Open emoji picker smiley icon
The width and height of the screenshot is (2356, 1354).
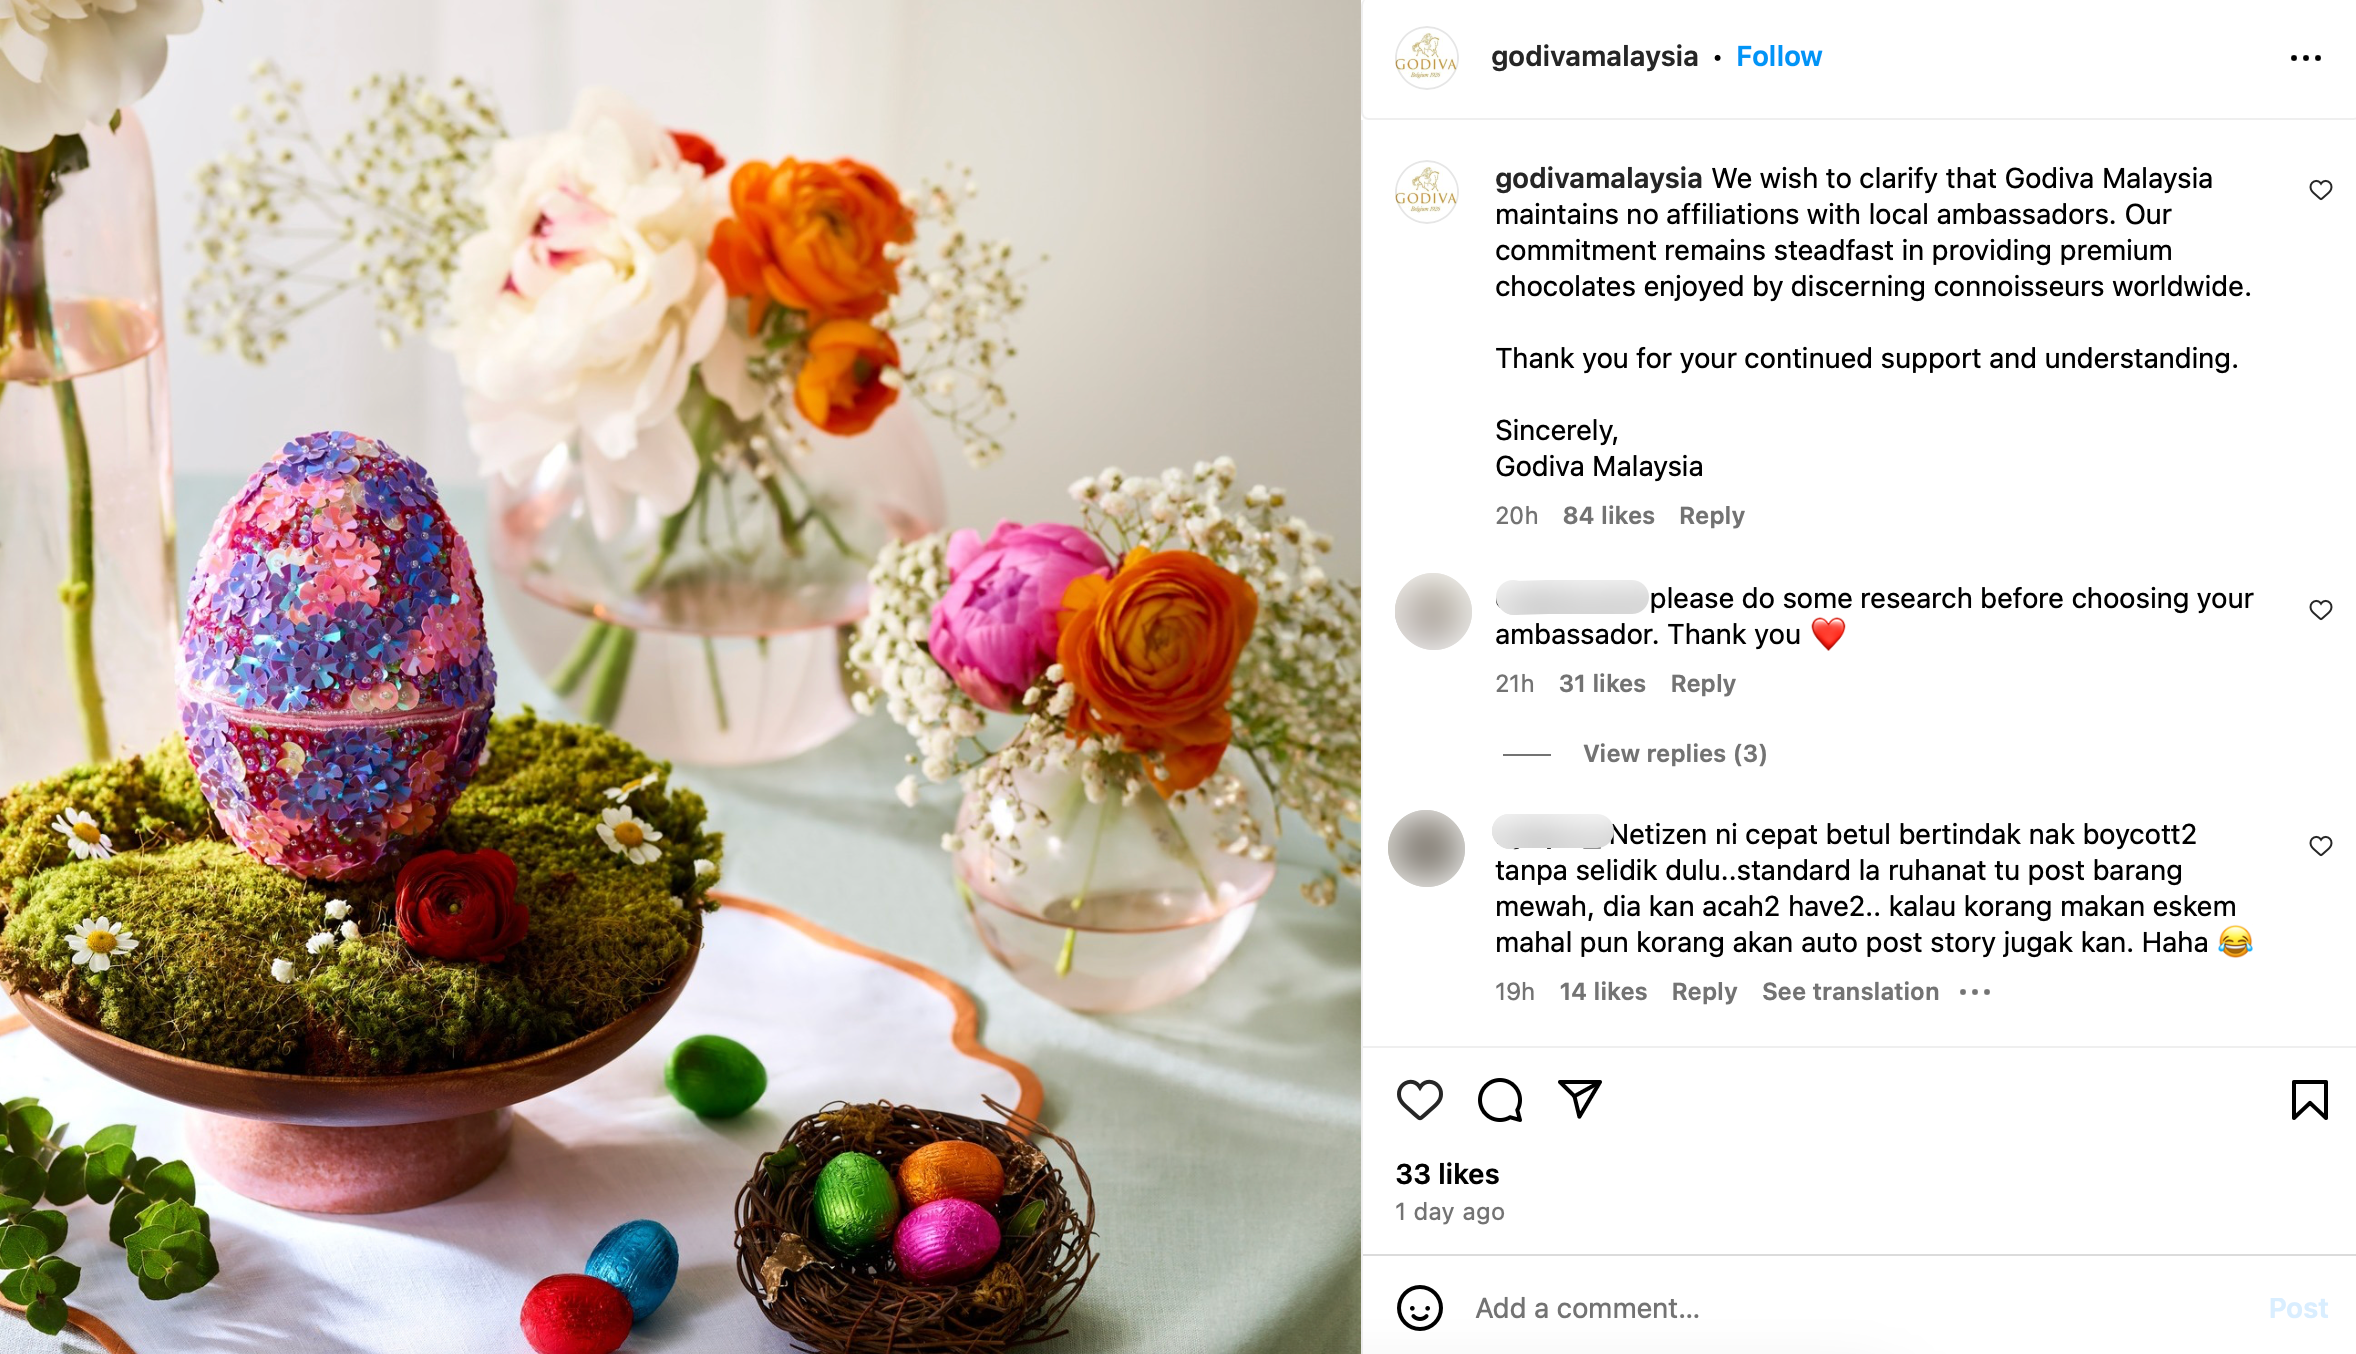pos(1419,1308)
